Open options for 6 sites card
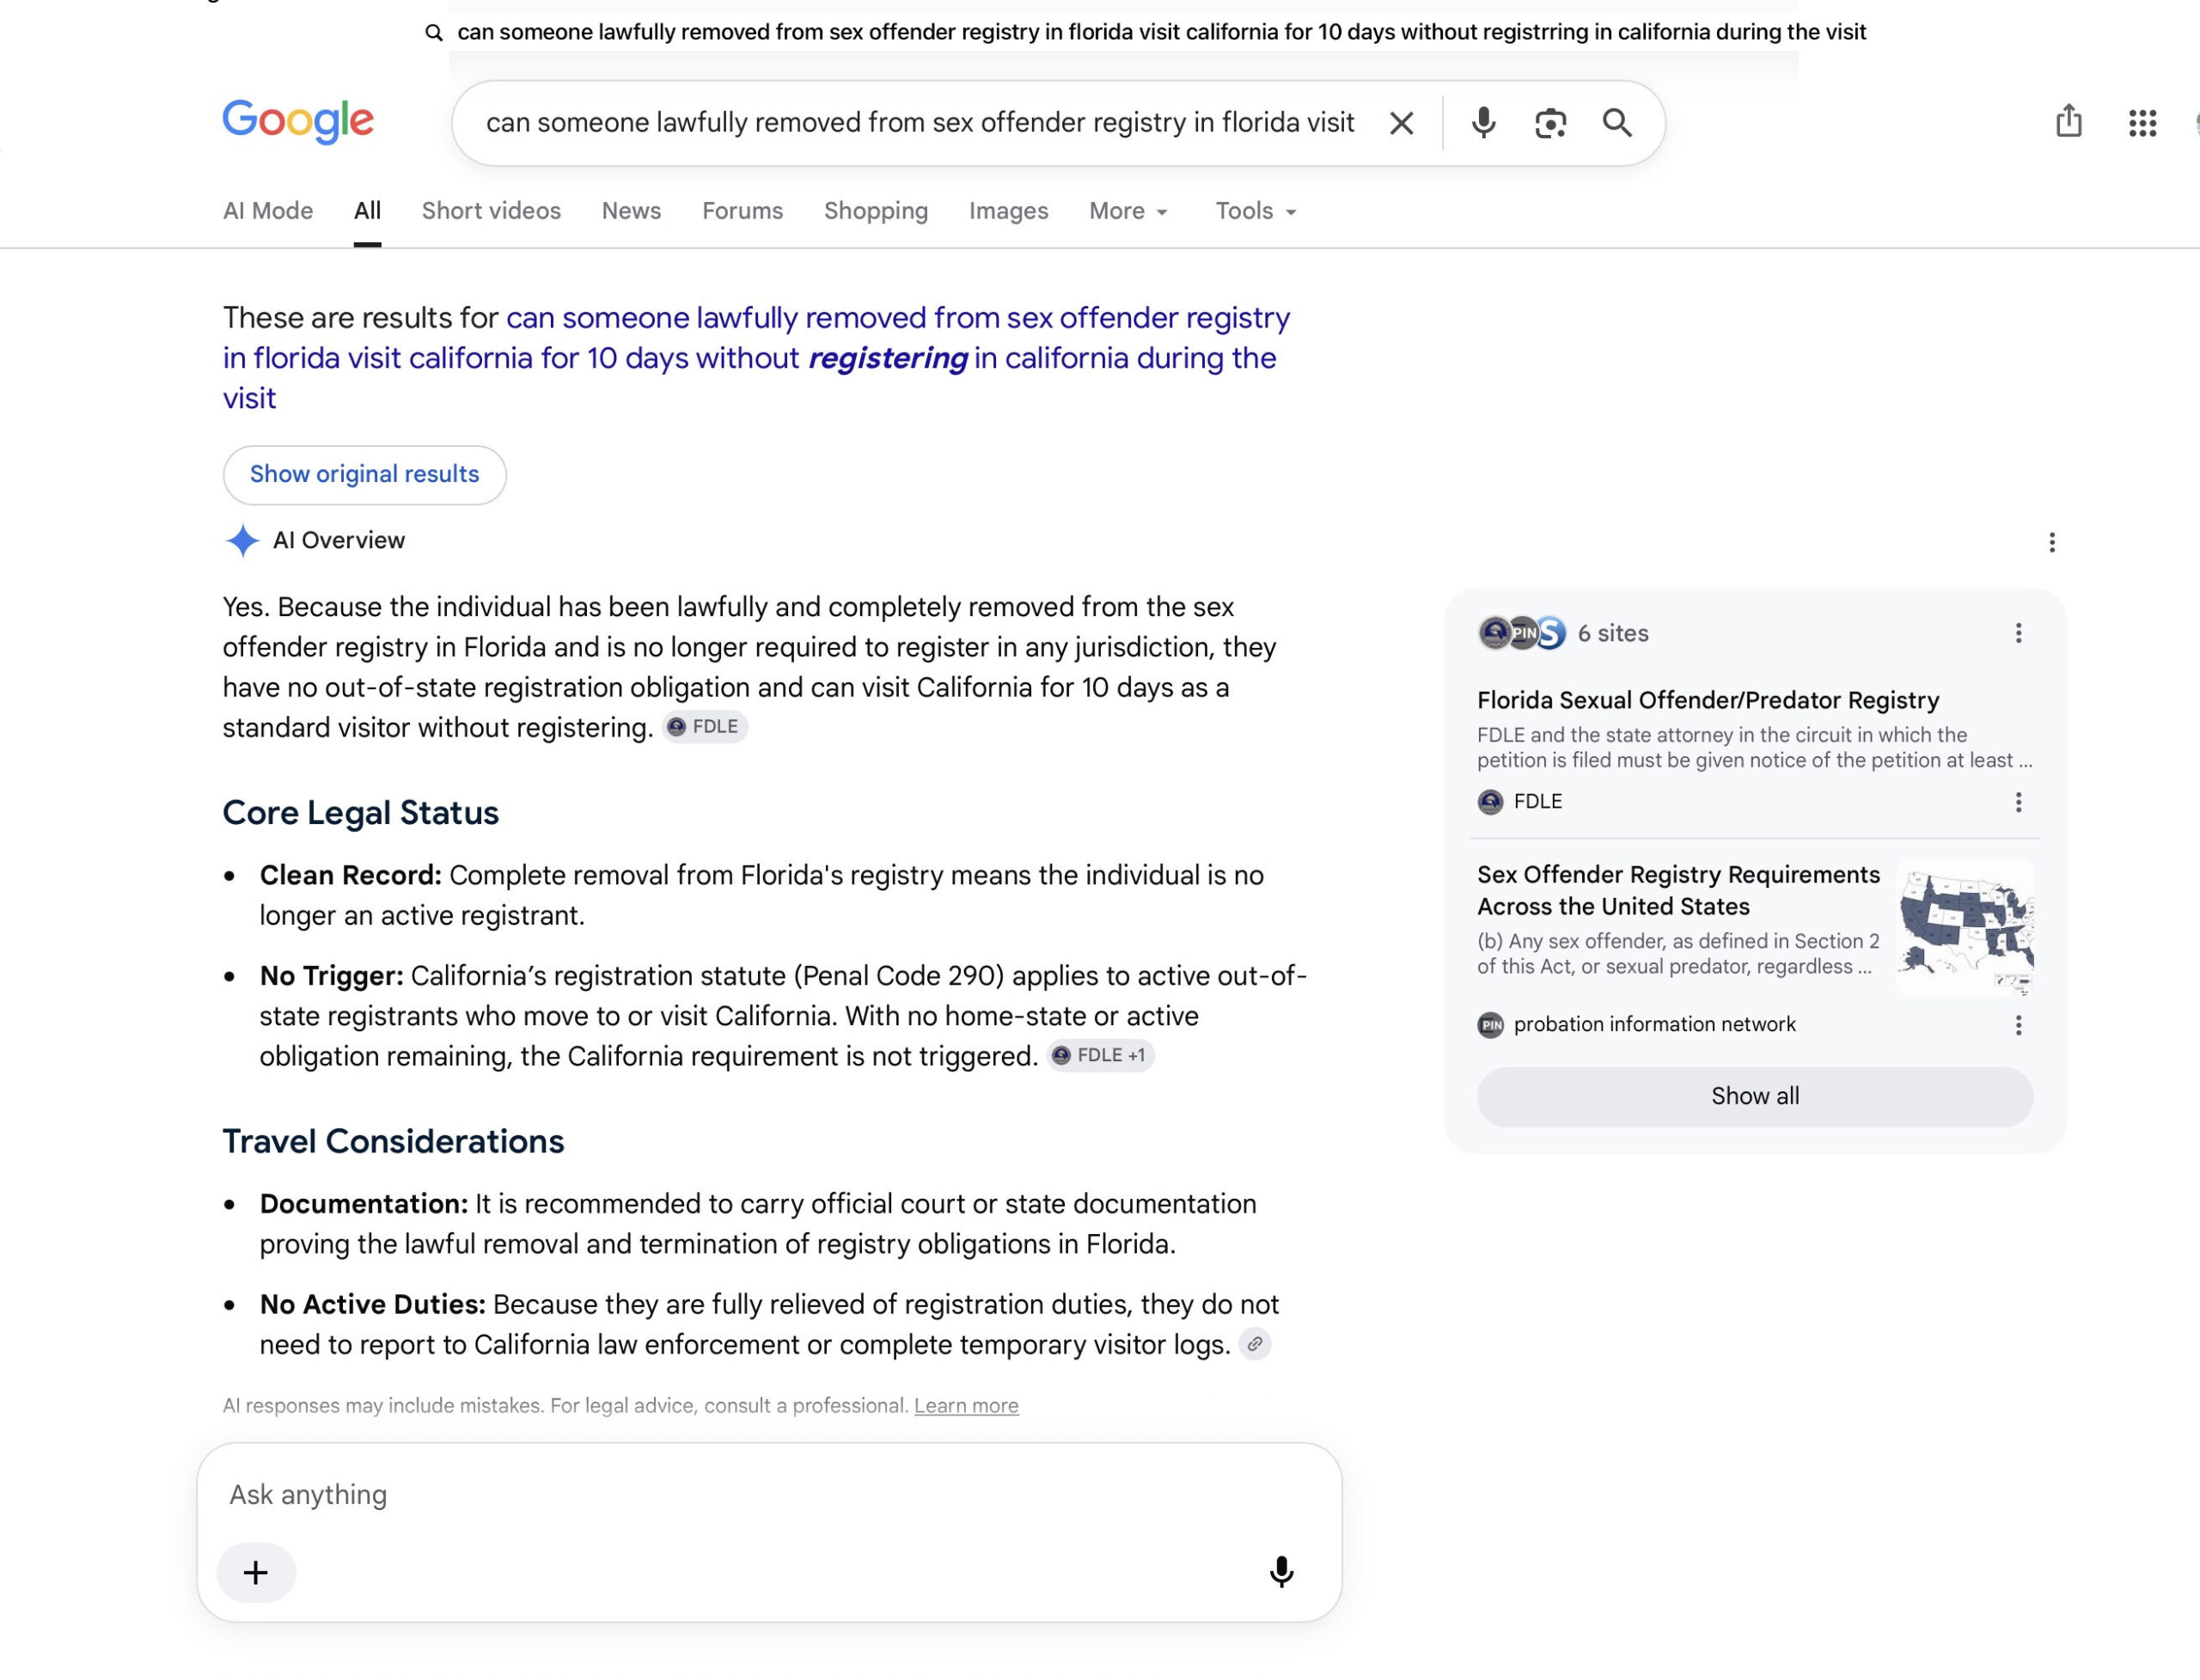This screenshot has height=1680, width=2200. [2018, 633]
